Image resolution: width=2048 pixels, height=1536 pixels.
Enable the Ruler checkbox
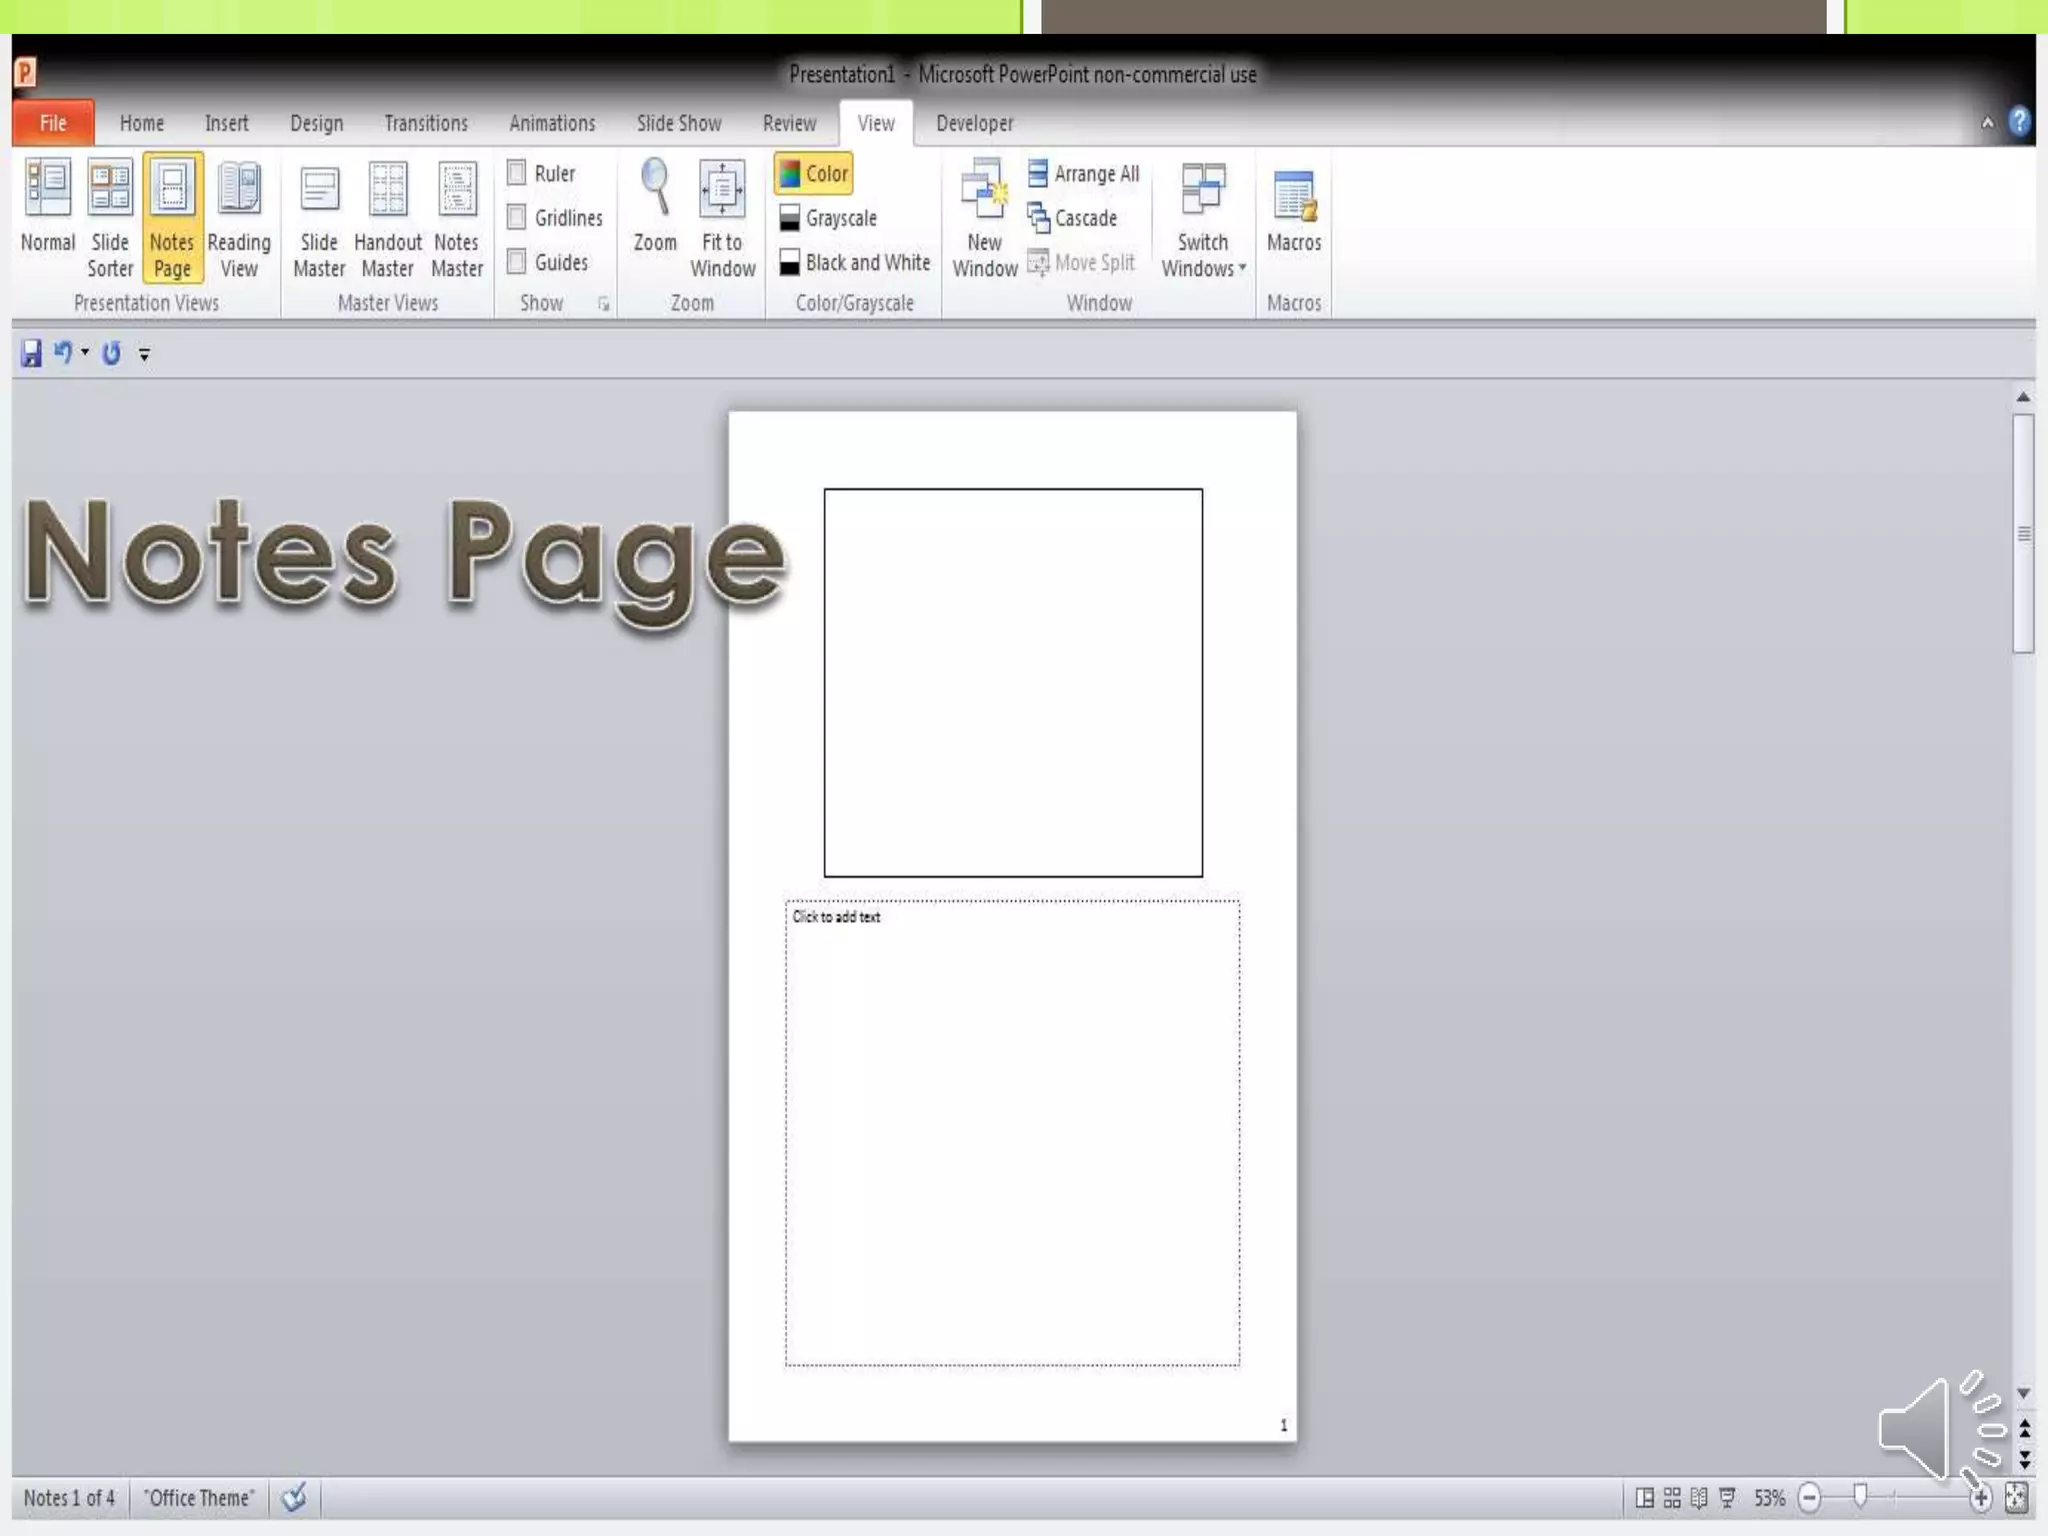(517, 173)
